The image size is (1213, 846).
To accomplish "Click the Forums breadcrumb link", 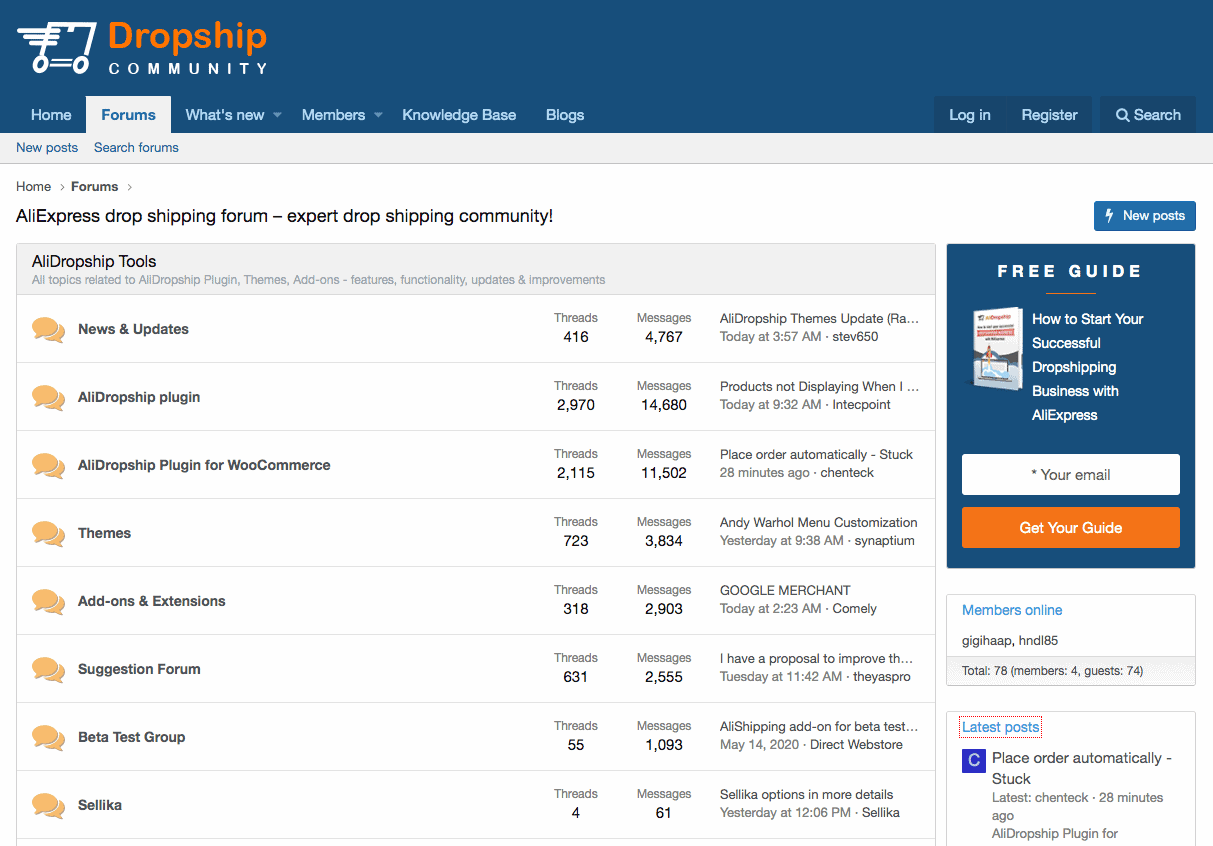I will tap(95, 187).
